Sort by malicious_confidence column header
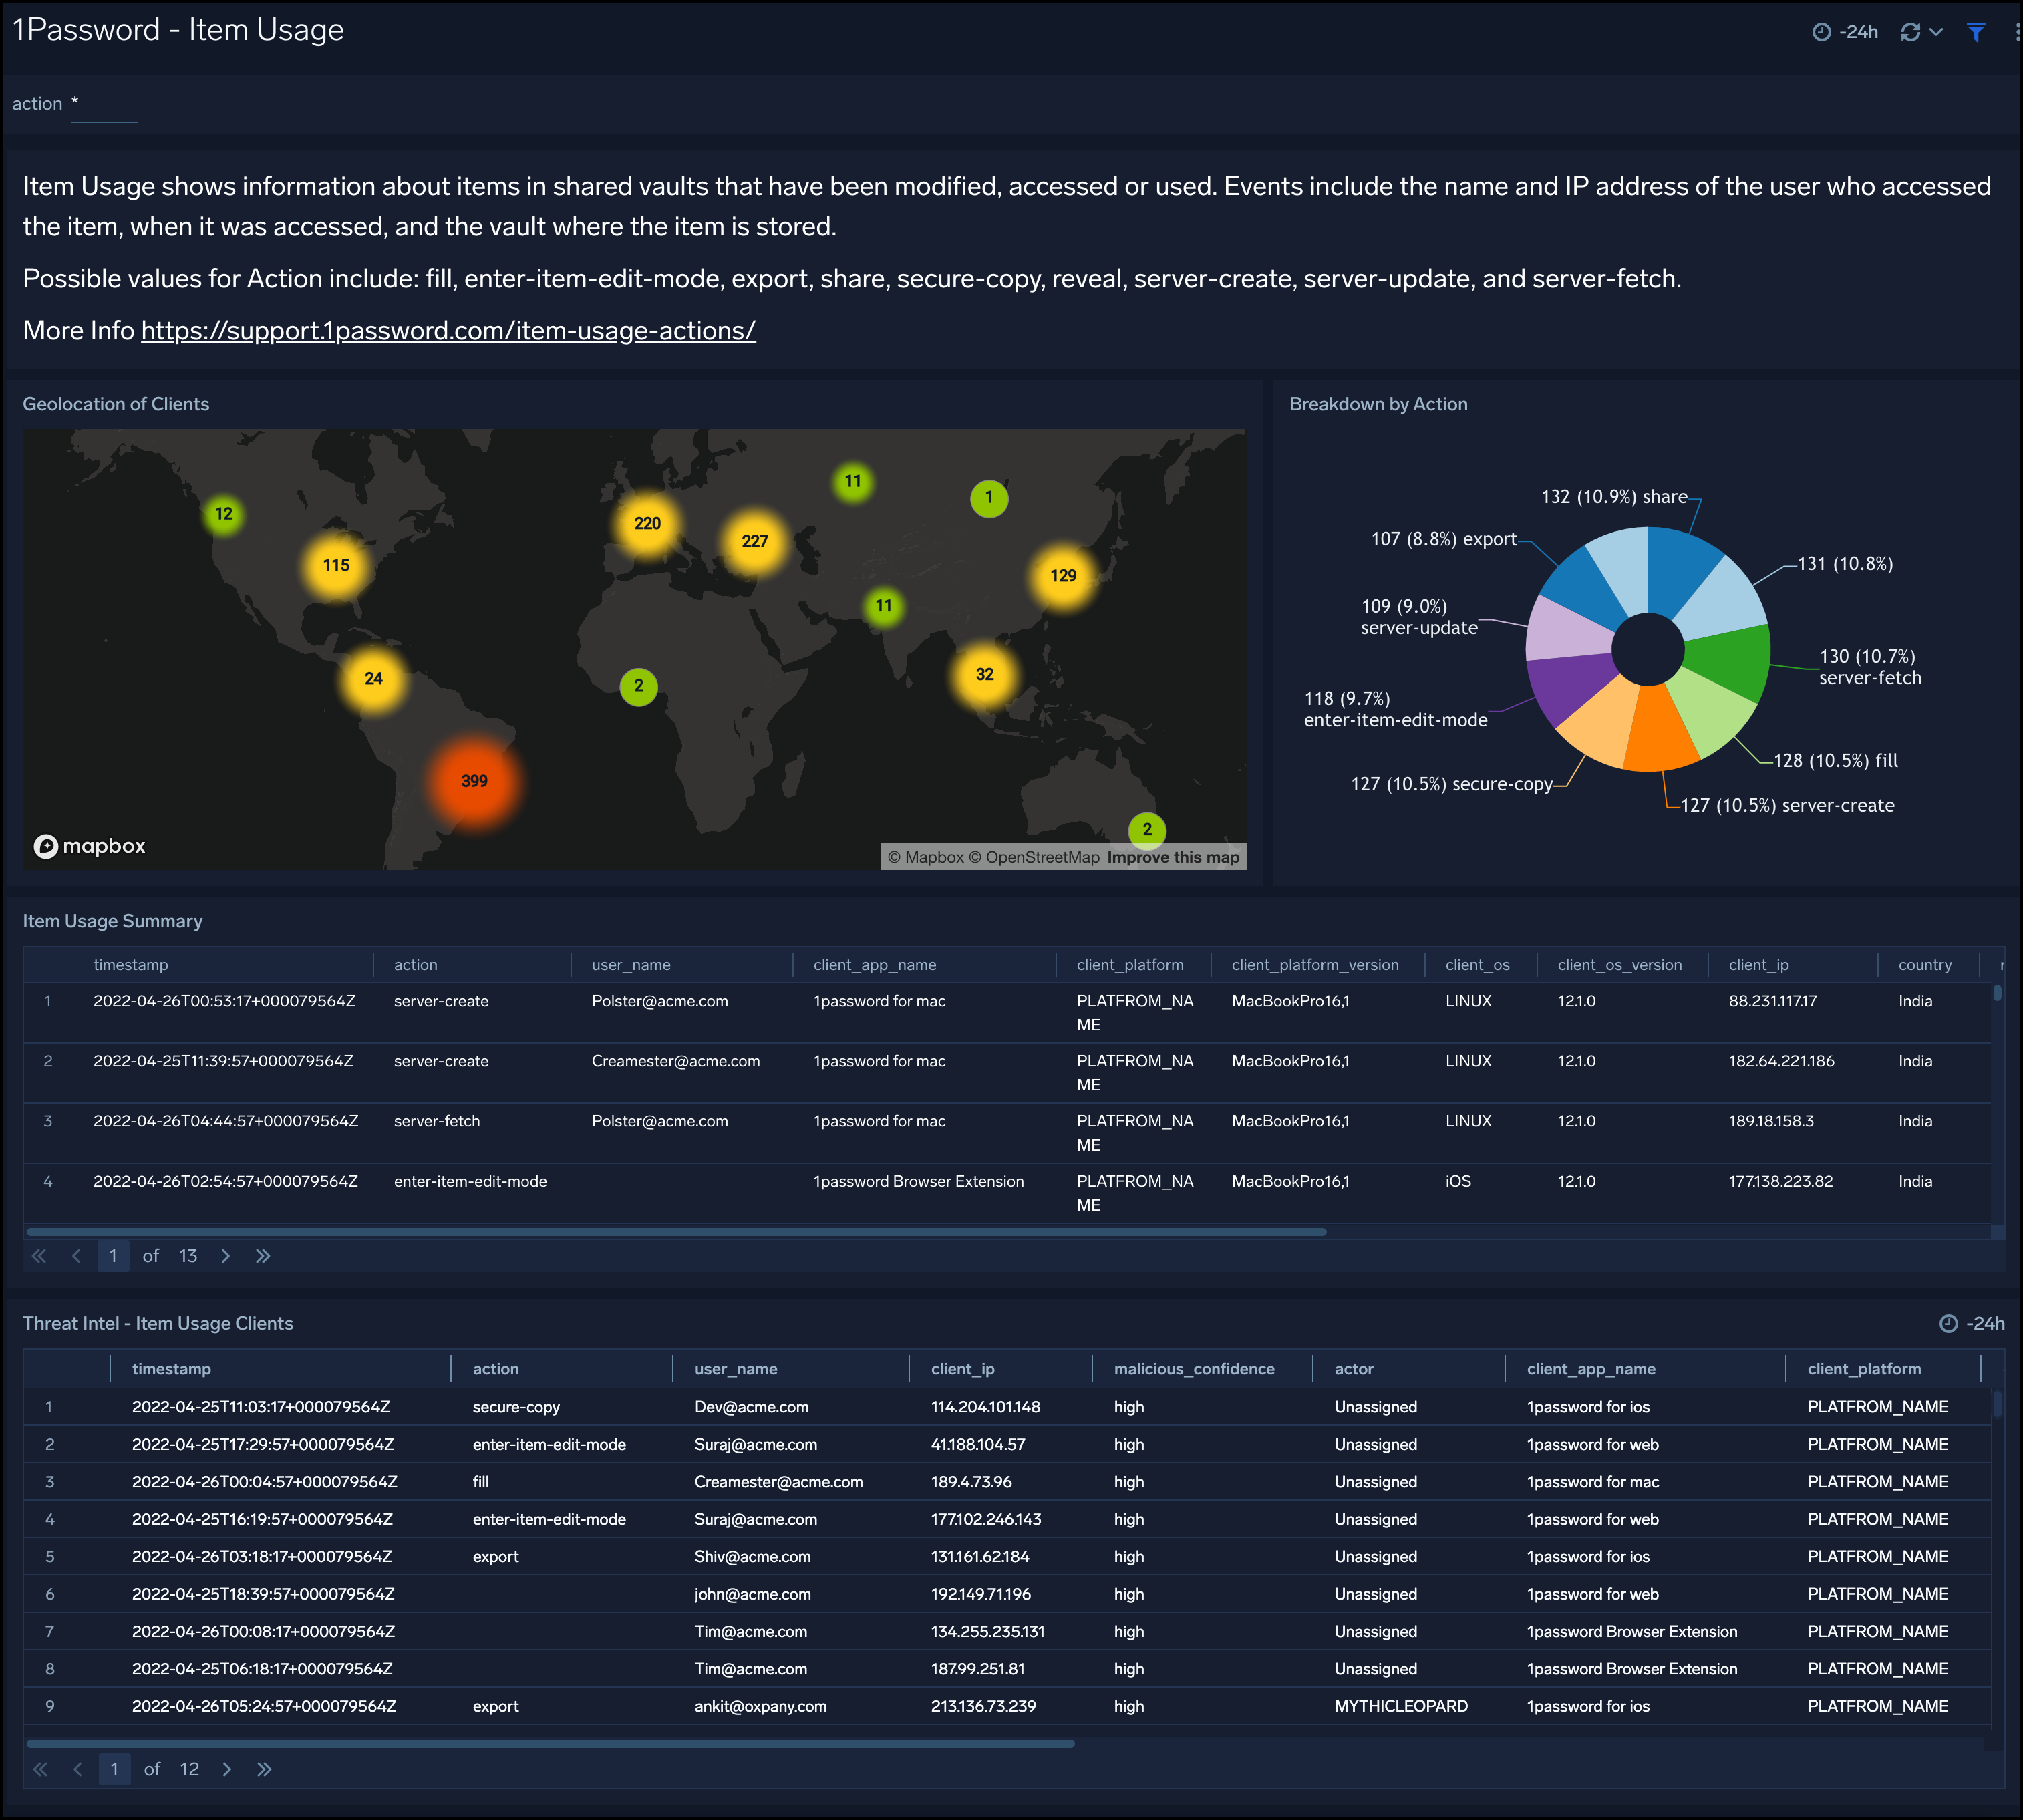The width and height of the screenshot is (2023, 1820). pos(1194,1369)
